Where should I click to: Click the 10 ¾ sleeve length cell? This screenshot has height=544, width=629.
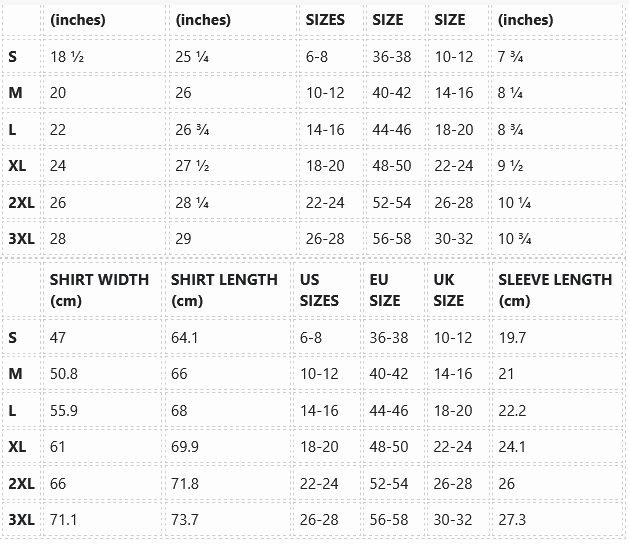[x=514, y=239]
